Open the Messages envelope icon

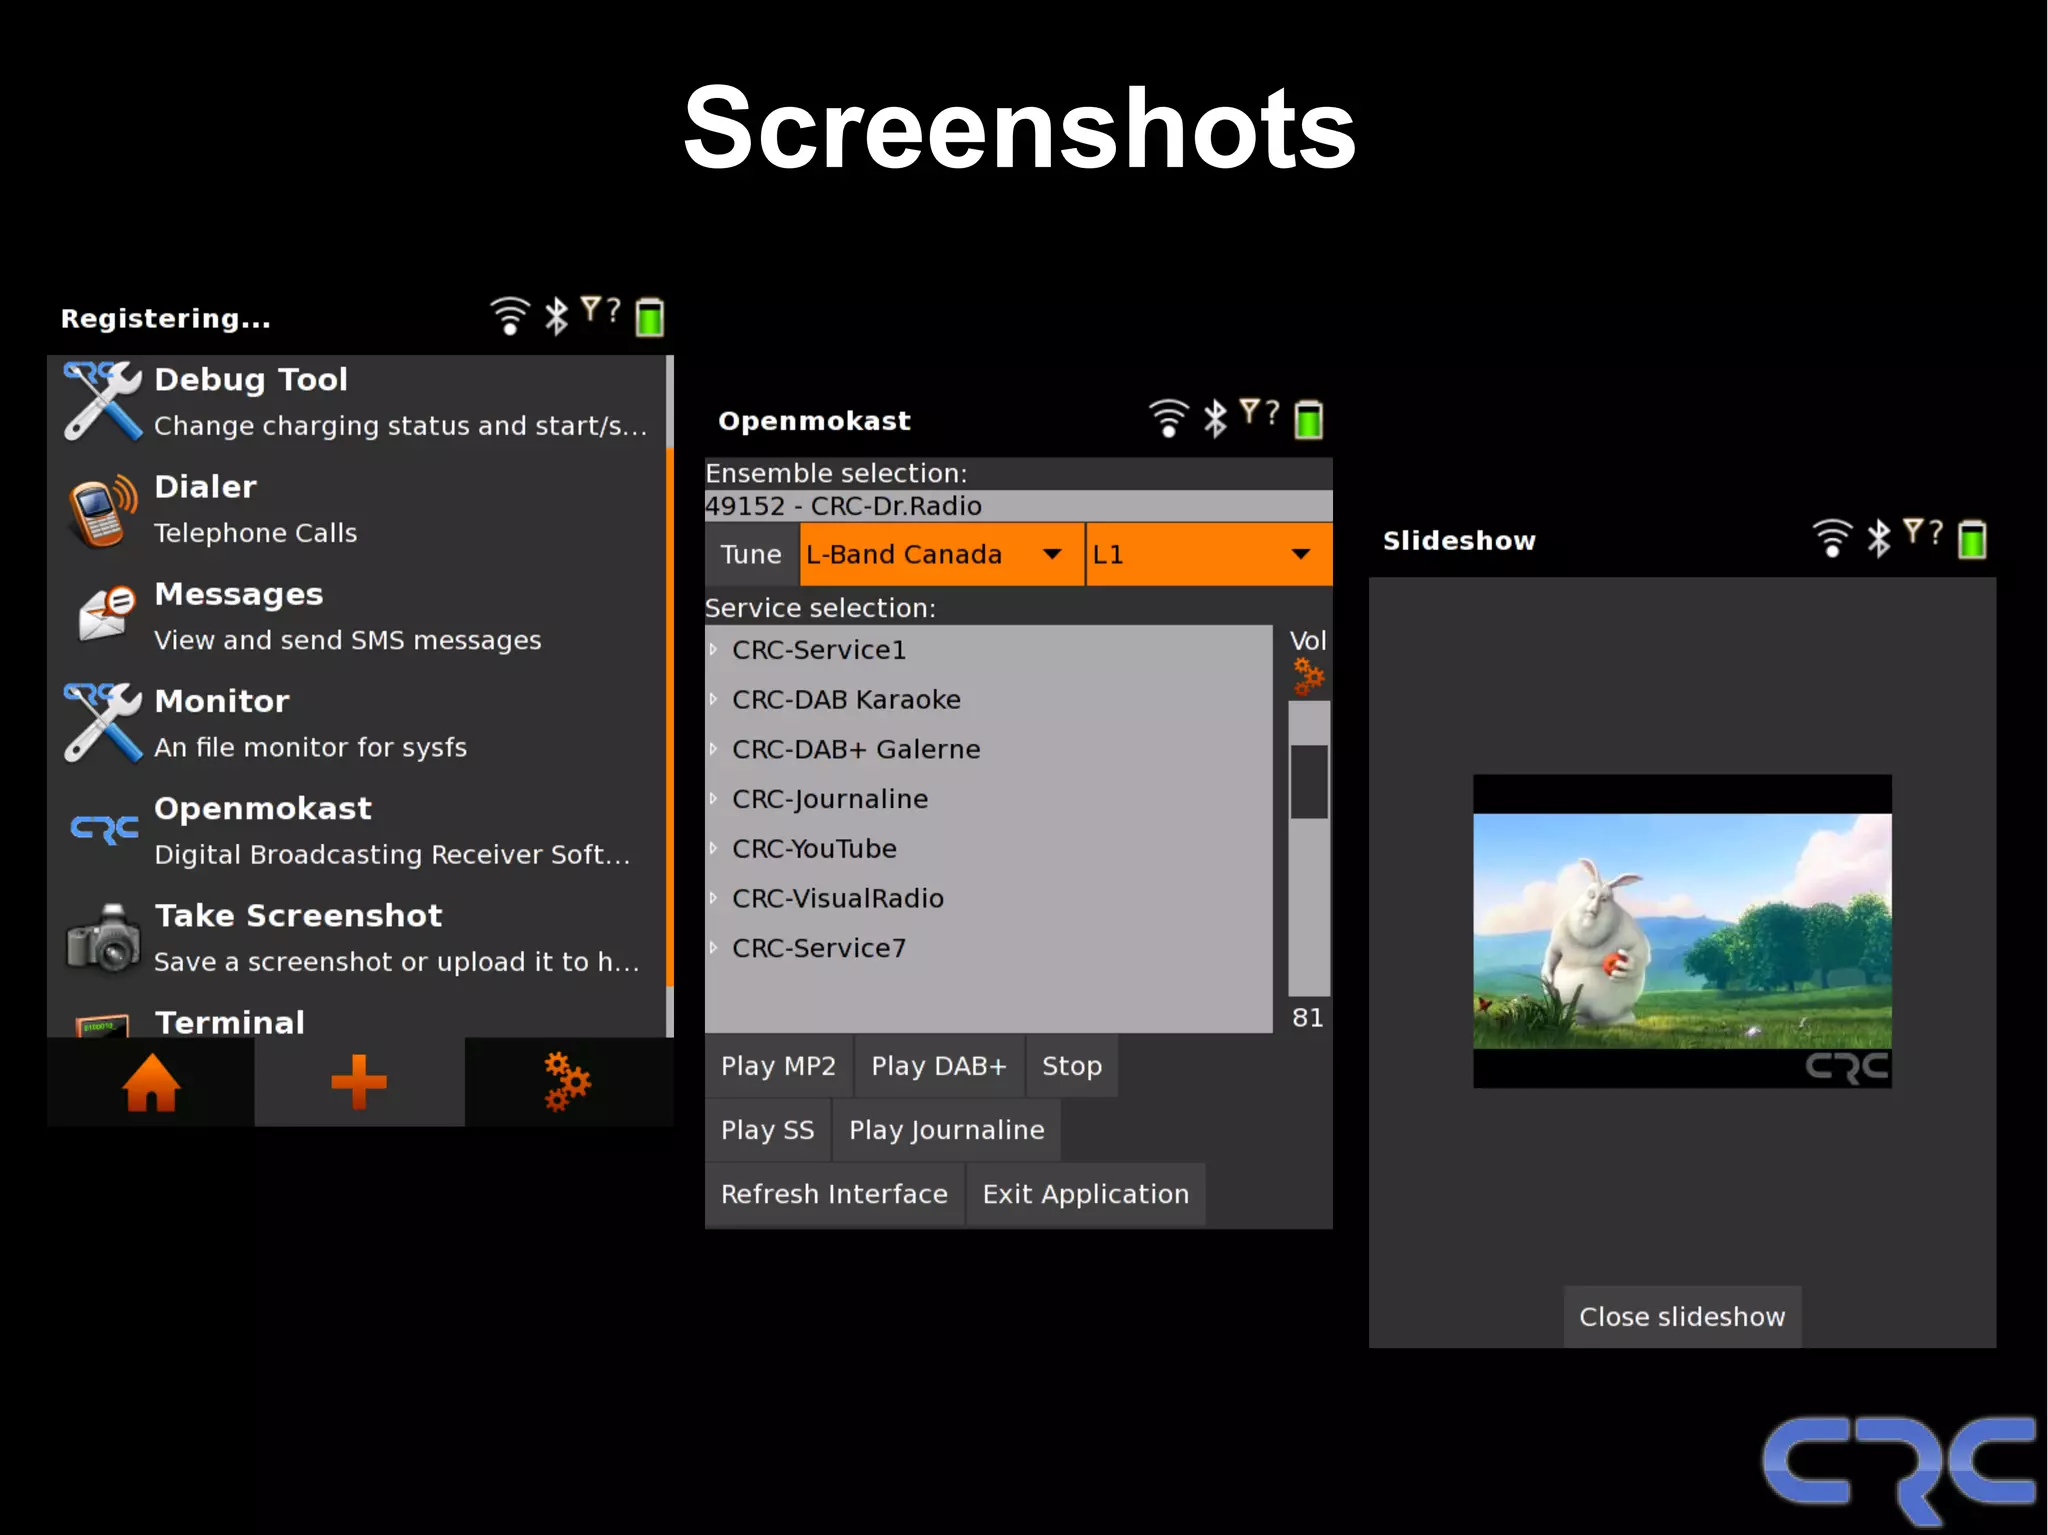click(x=106, y=614)
